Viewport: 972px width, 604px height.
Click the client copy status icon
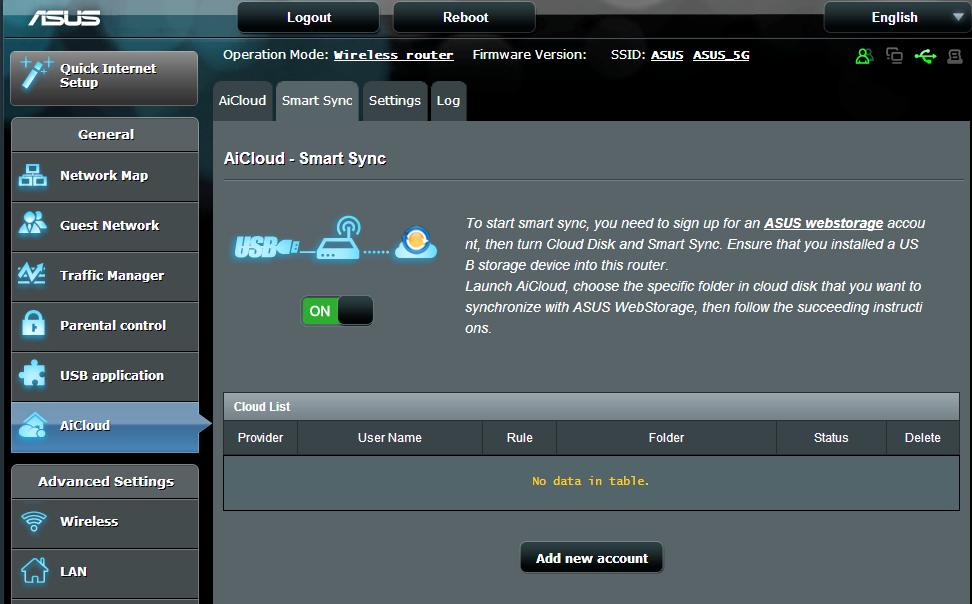[x=894, y=56]
